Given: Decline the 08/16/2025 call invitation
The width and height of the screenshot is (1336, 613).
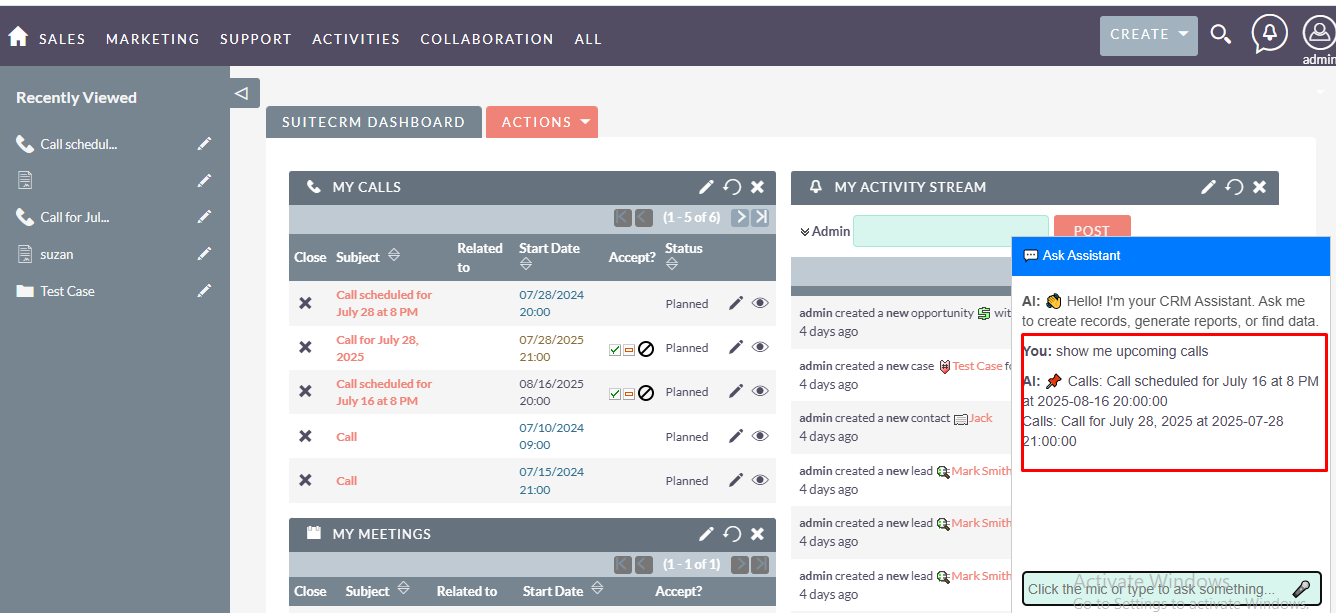Looking at the screenshot, I should click(x=646, y=393).
